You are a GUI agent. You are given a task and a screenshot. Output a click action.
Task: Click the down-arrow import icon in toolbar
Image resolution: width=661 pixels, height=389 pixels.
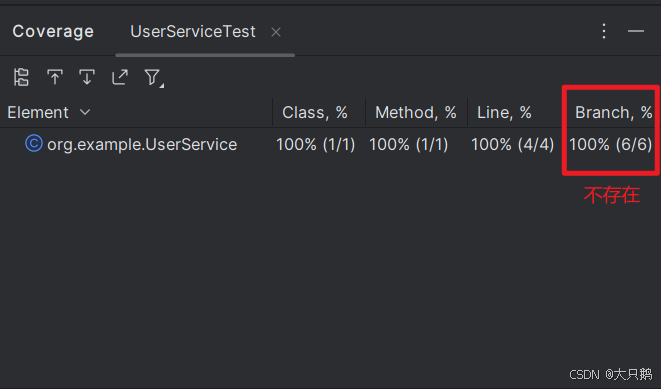pyautogui.click(x=87, y=77)
